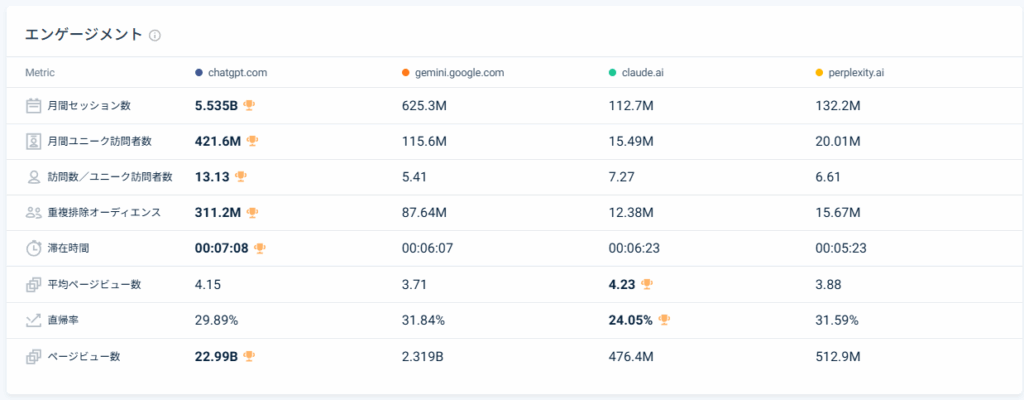Open the claude.ai column header
Image resolution: width=1024 pixels, height=400 pixels.
pos(641,73)
